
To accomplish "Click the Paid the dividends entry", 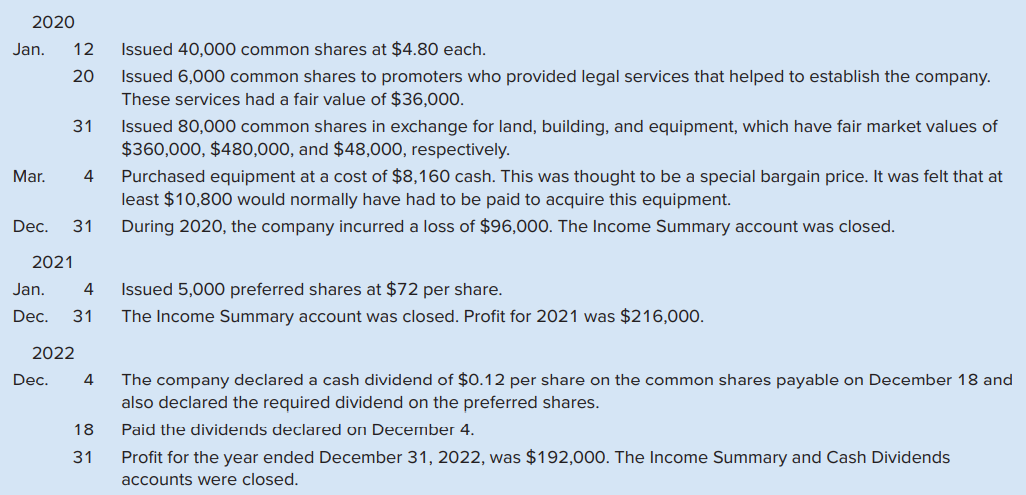I will 298,430.
